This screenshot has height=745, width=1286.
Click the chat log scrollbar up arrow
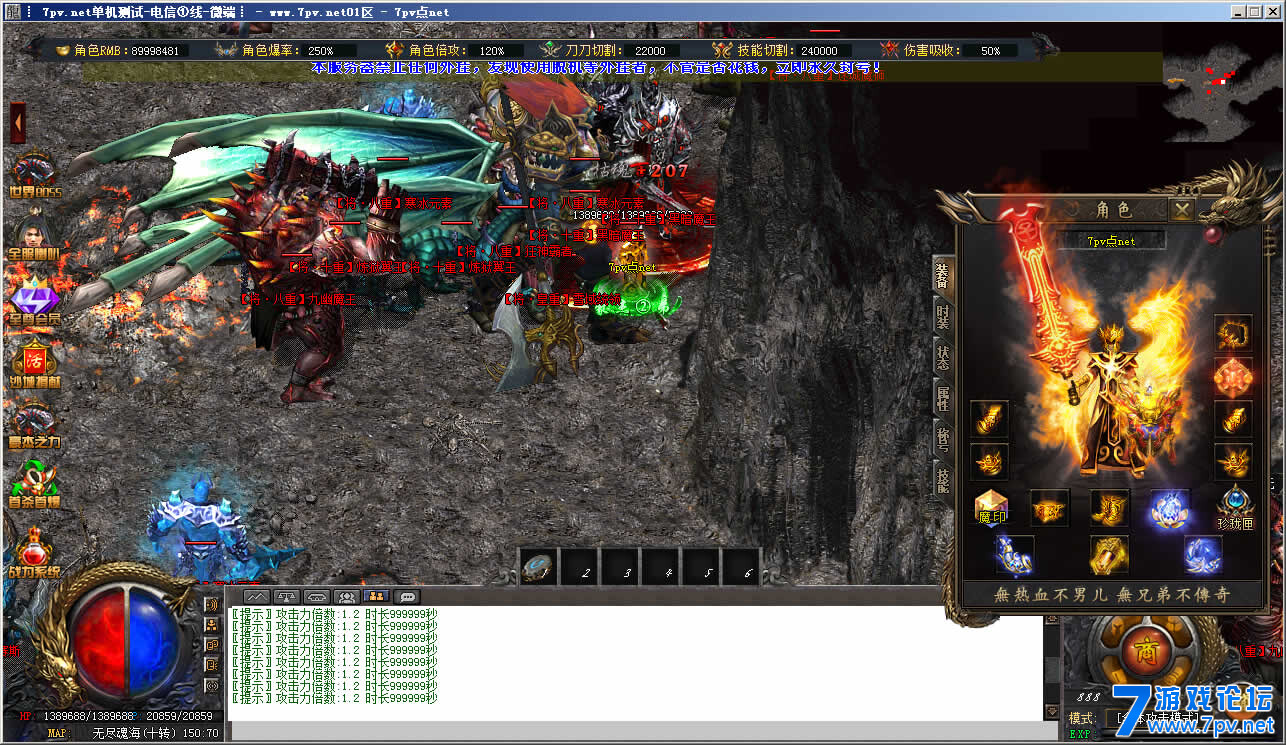tap(1051, 620)
